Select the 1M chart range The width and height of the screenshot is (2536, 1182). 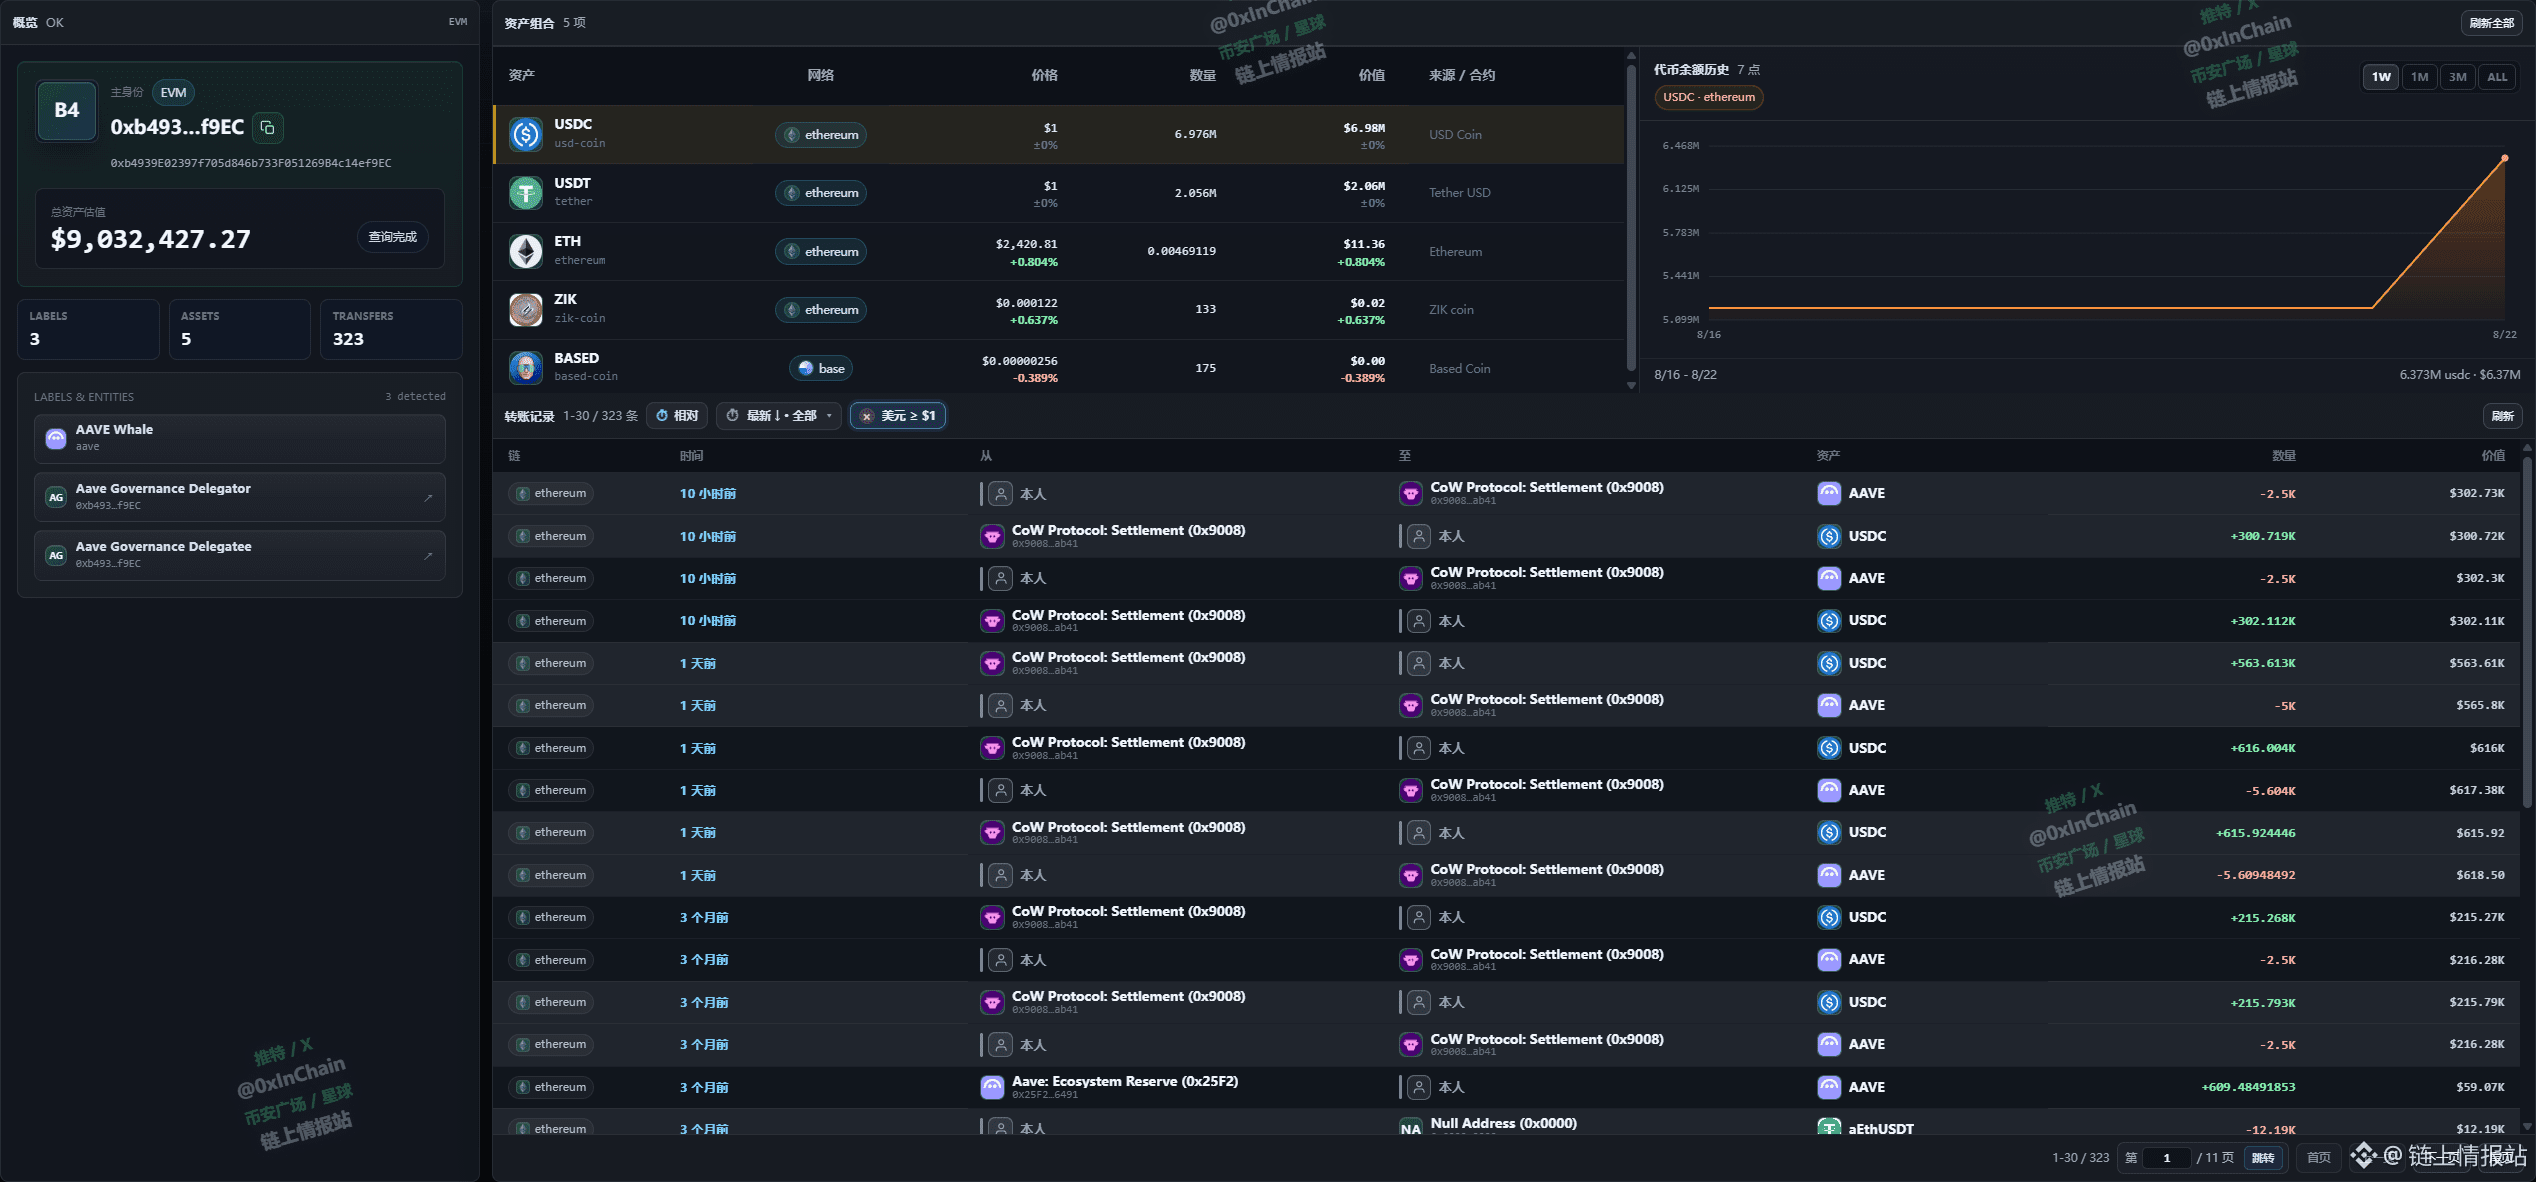coord(2419,77)
